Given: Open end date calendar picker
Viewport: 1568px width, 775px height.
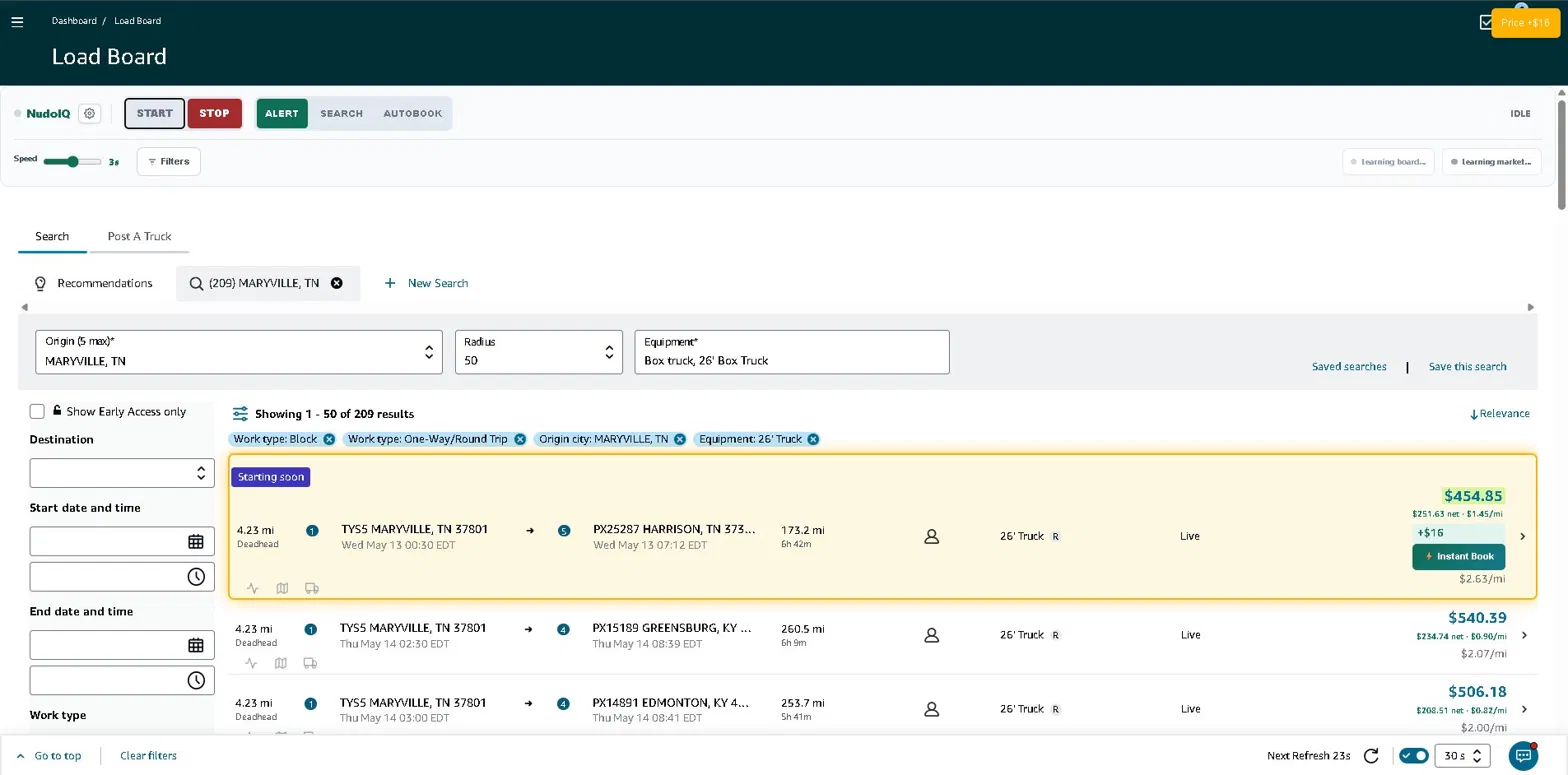Looking at the screenshot, I should pos(196,645).
